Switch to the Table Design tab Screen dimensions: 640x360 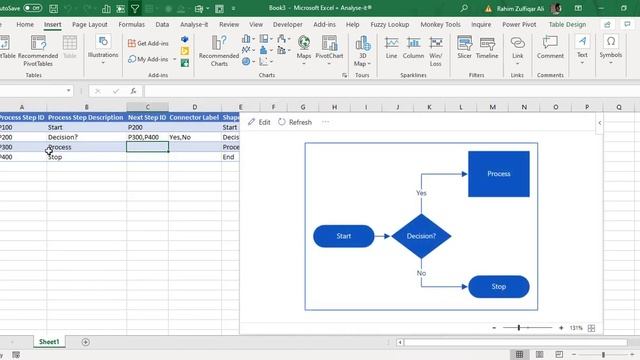567,24
